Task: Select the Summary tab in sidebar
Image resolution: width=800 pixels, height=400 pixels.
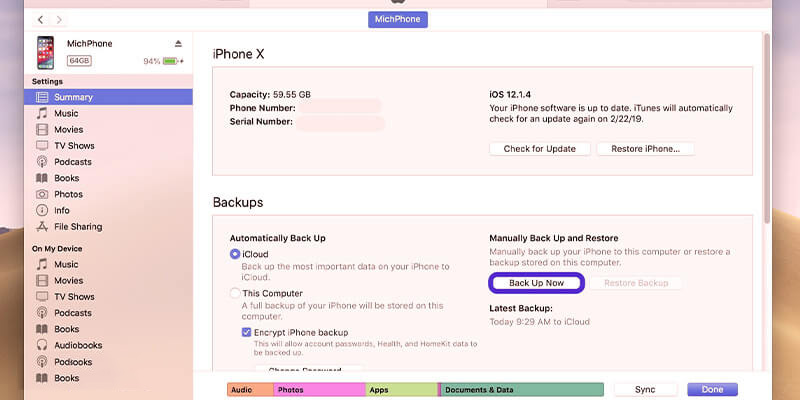Action: click(108, 97)
